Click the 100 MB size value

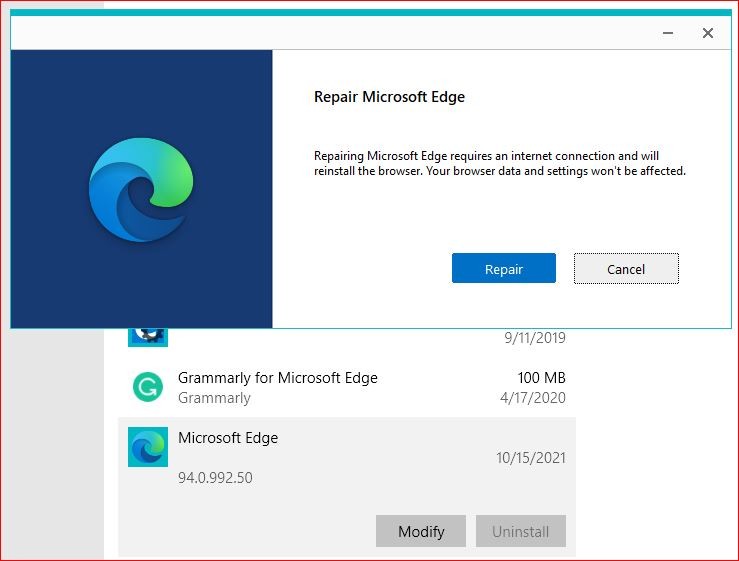pos(542,378)
